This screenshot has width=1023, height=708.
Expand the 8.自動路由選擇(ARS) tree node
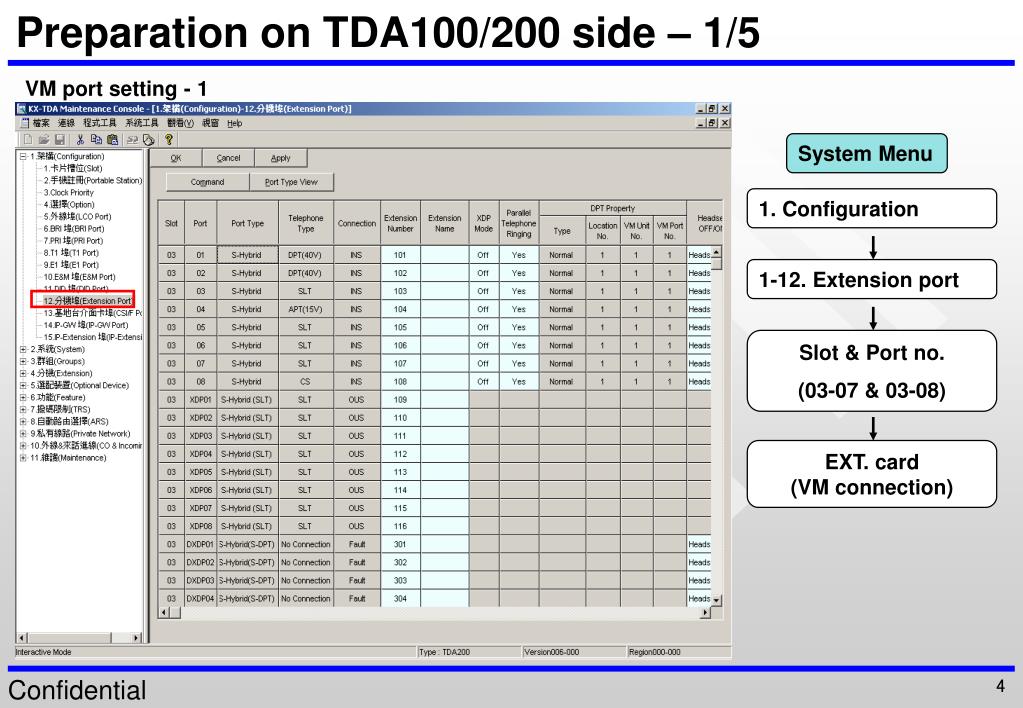coord(23,422)
